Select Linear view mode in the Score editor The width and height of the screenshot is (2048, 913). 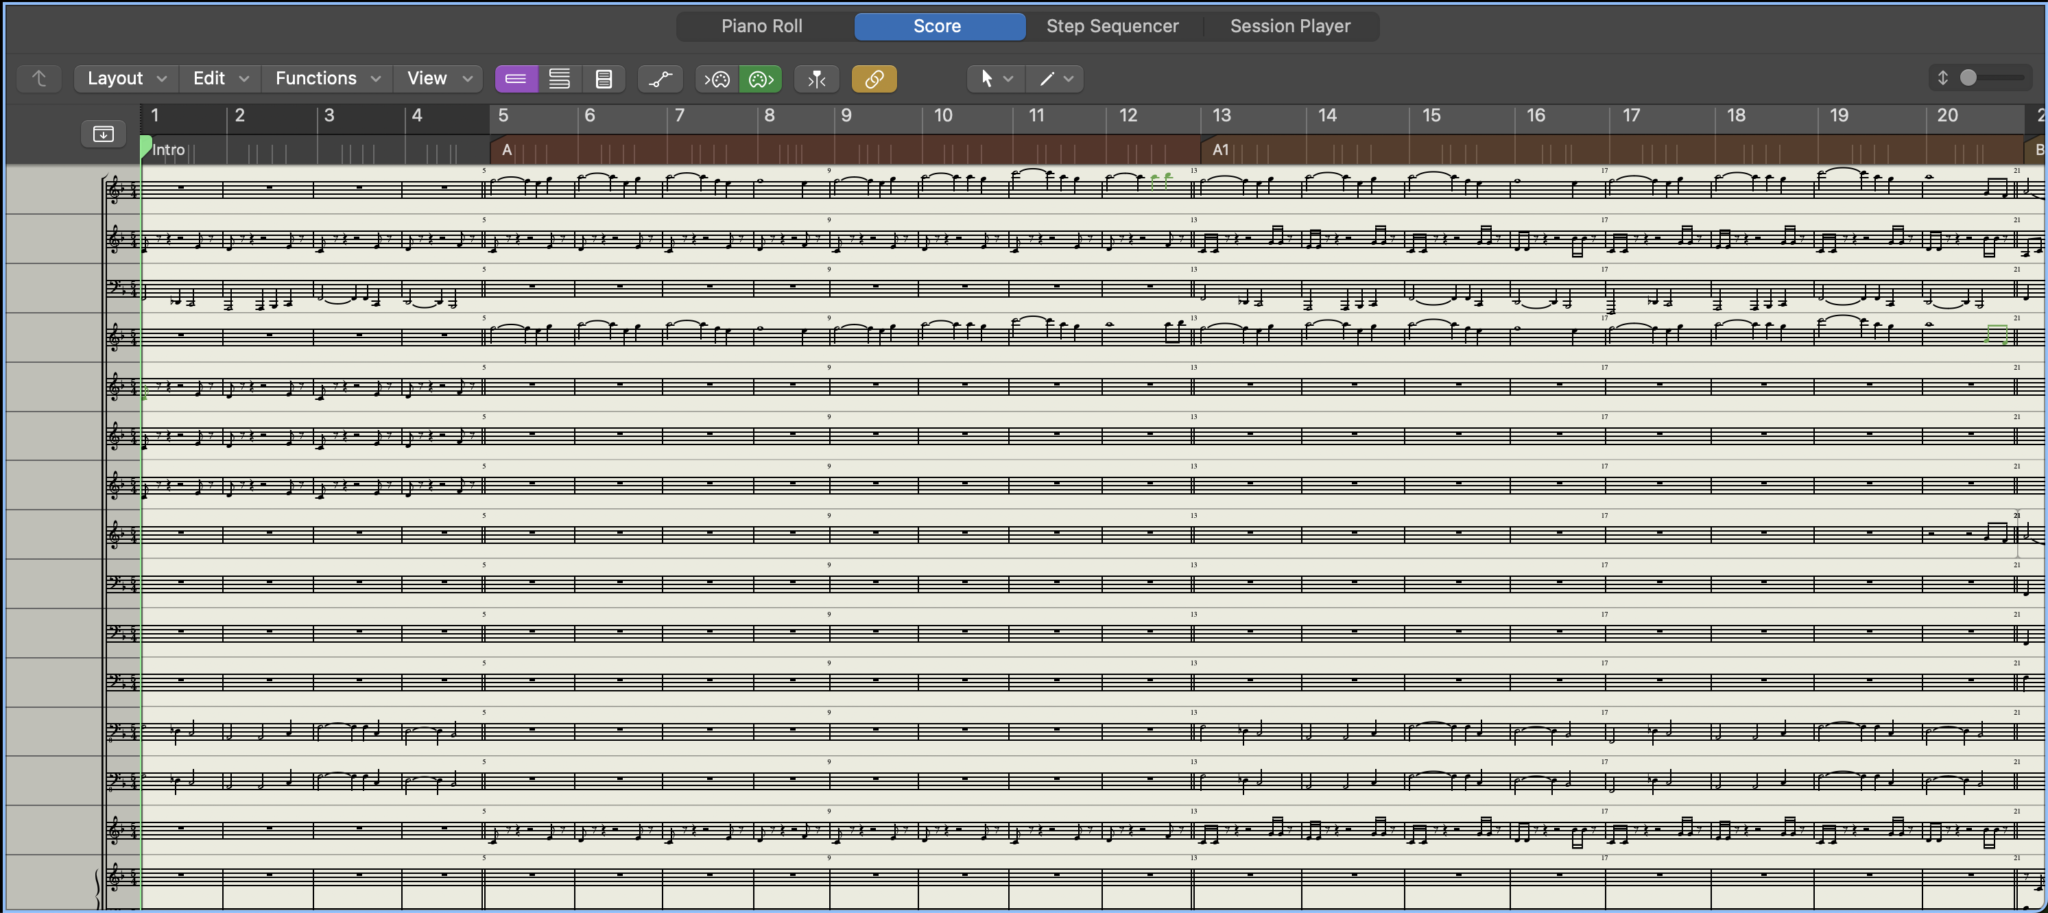[x=515, y=78]
